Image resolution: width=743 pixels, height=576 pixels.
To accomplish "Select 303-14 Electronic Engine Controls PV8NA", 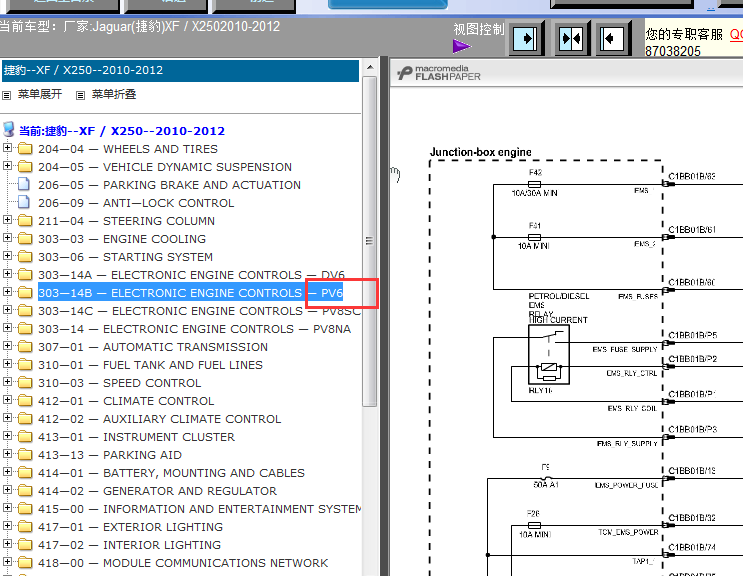I will pos(195,329).
